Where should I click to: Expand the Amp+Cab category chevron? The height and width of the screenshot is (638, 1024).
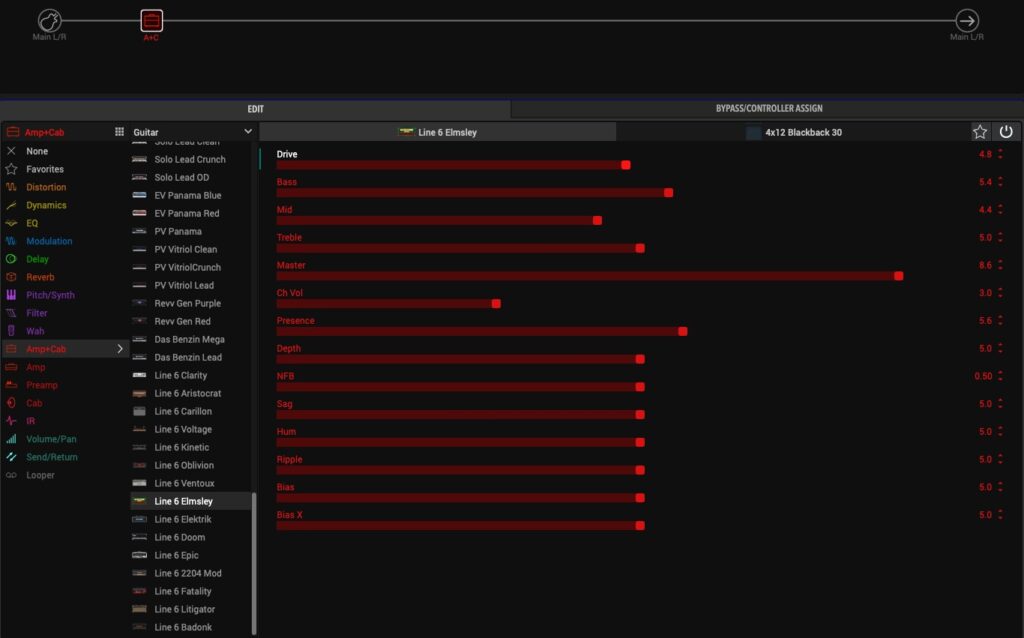pos(120,349)
